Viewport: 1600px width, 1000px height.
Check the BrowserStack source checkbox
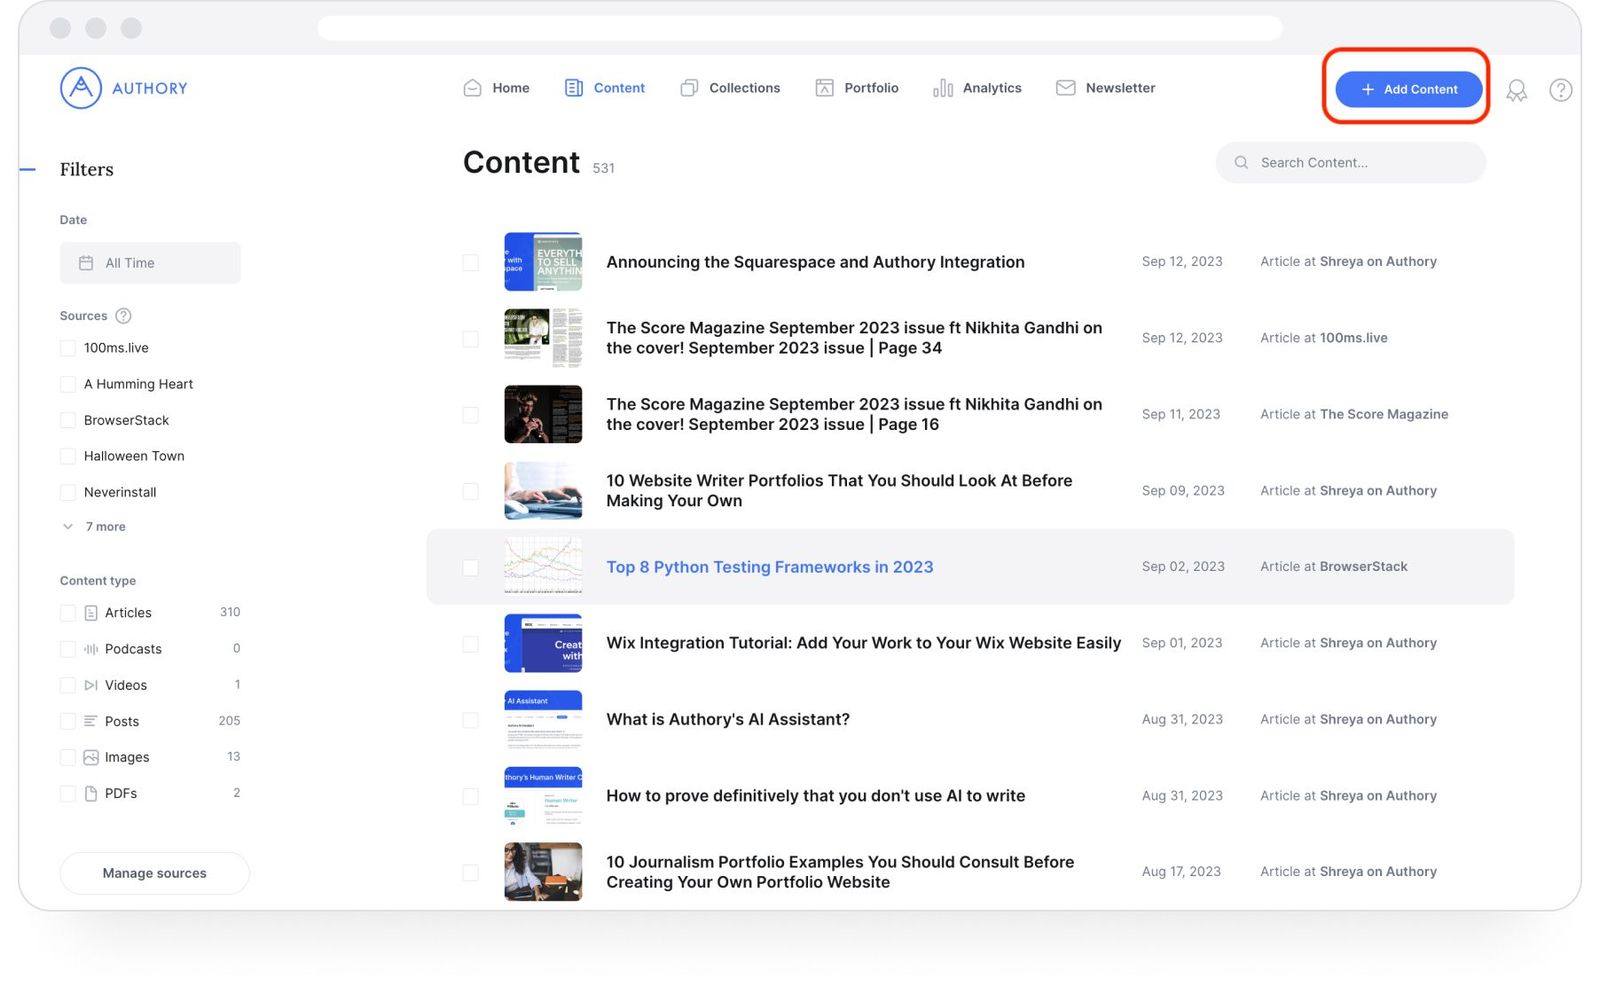(67, 420)
